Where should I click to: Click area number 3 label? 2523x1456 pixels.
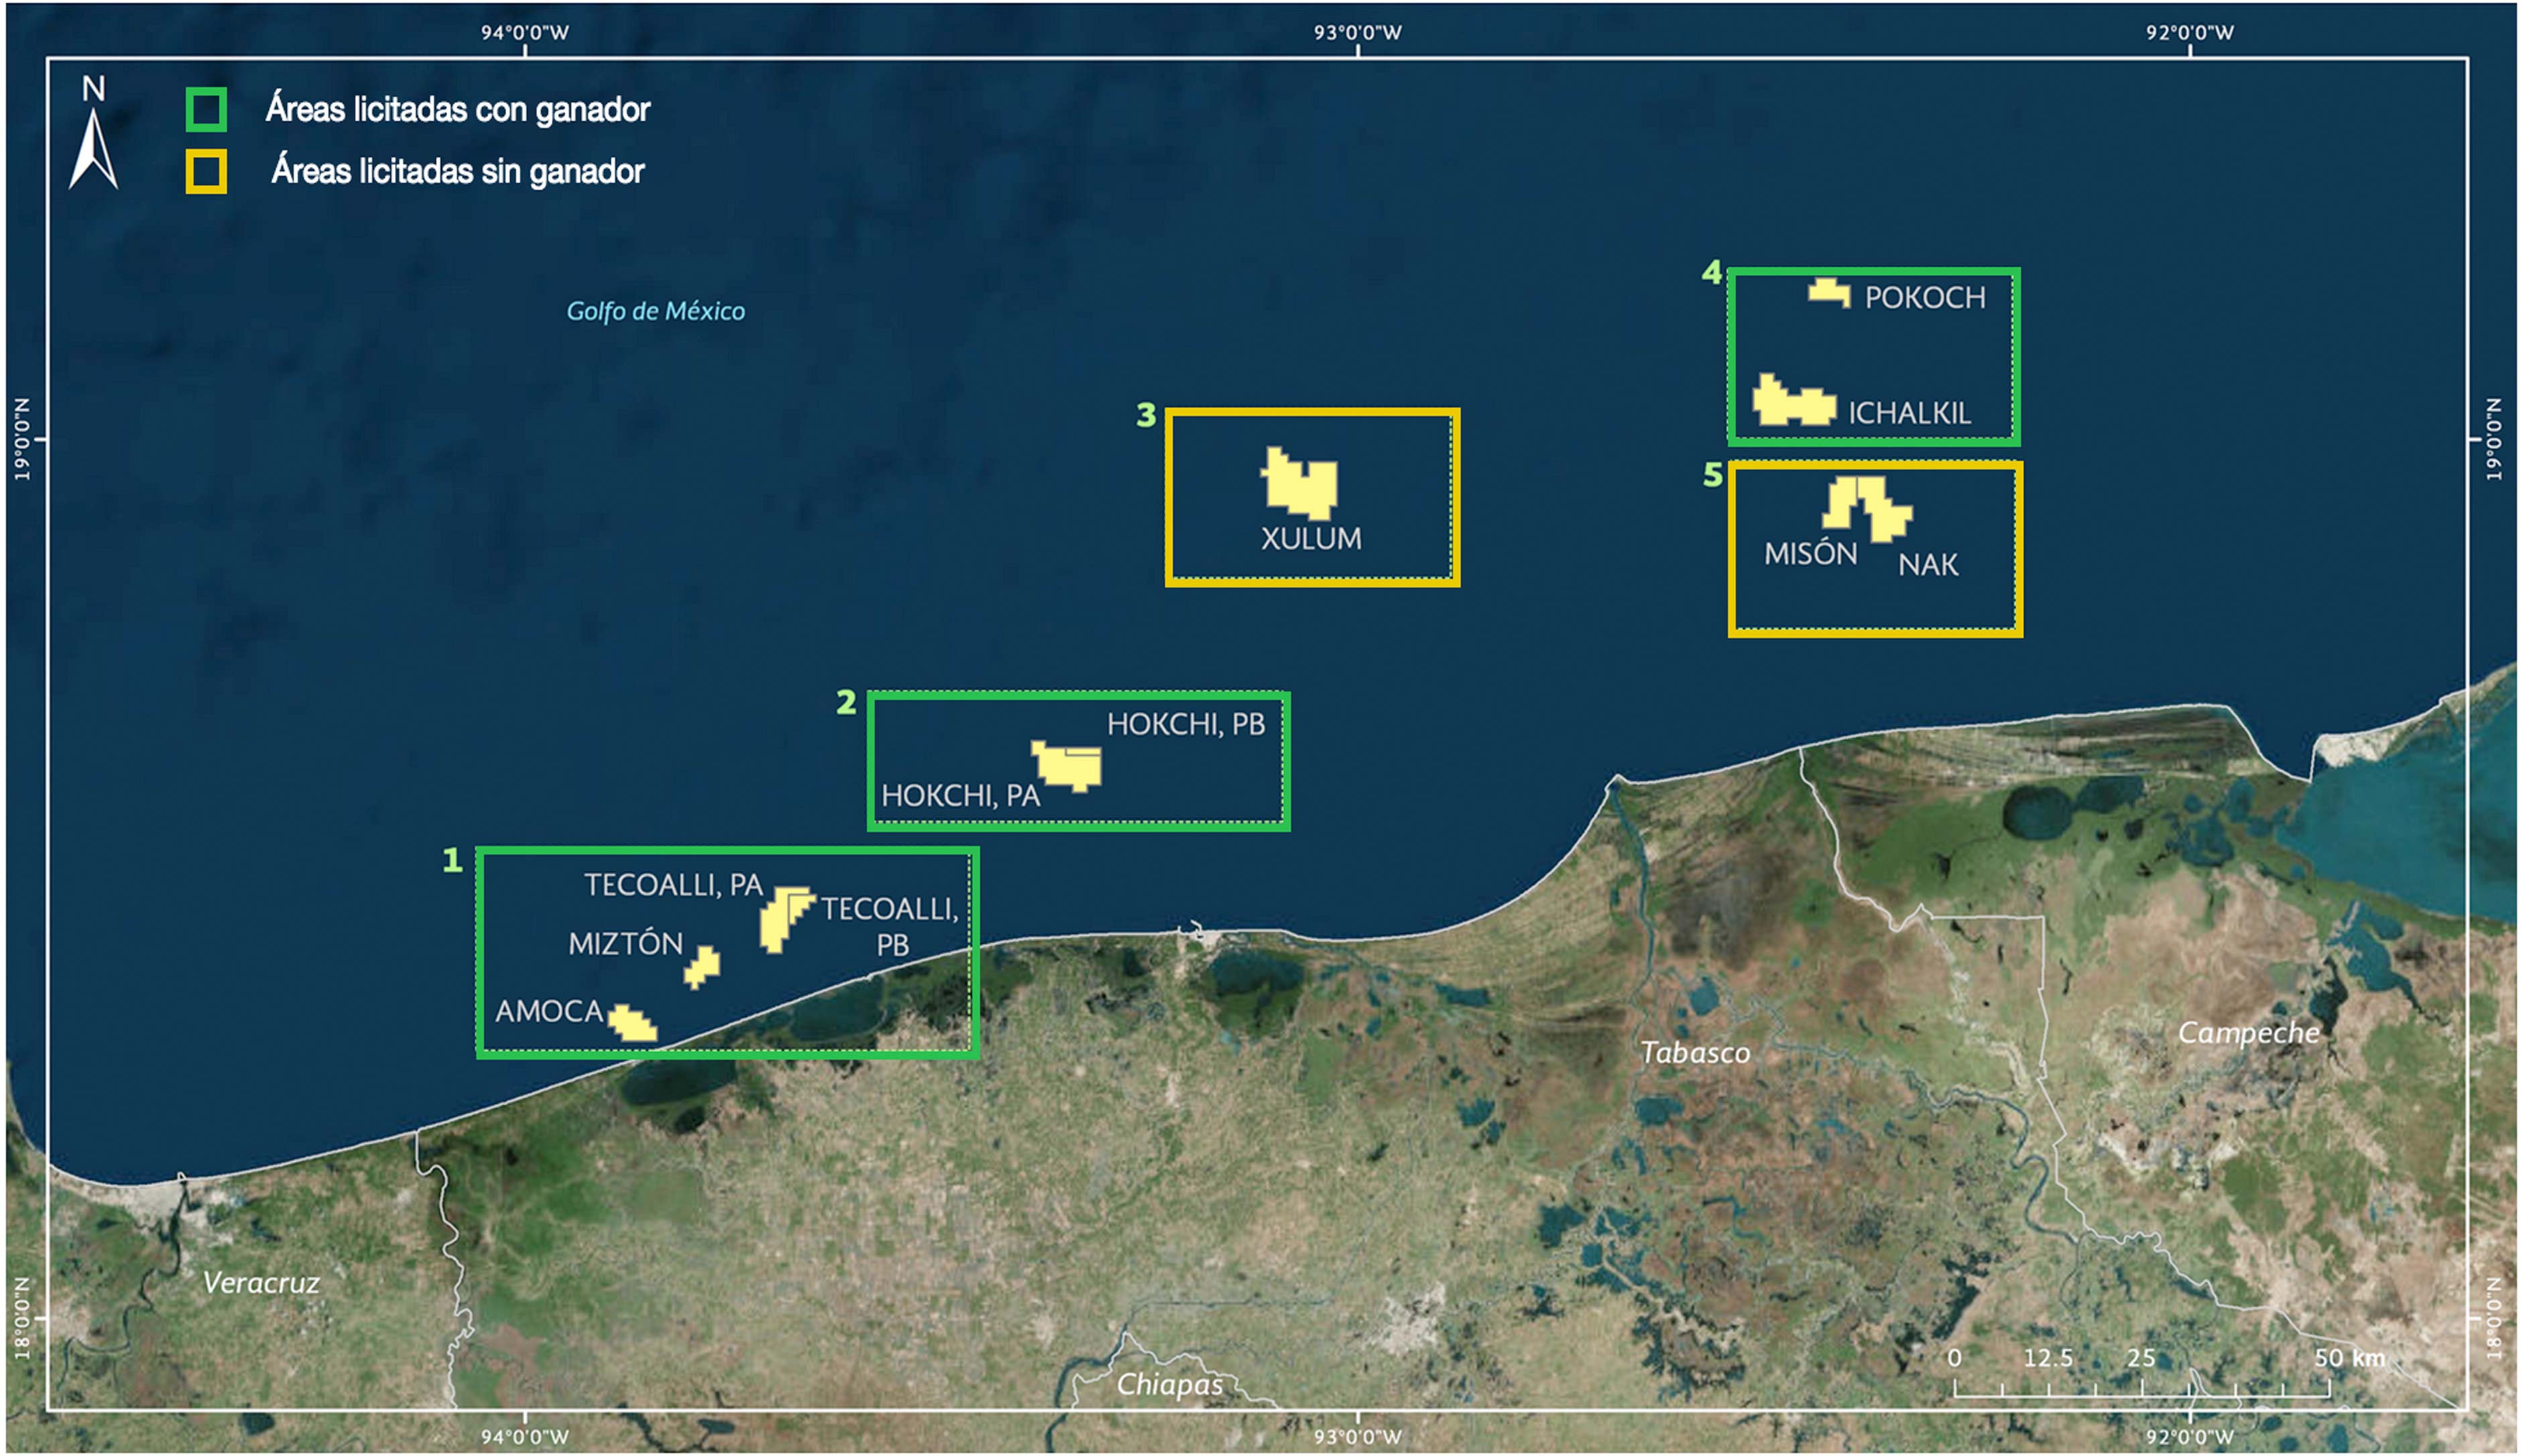tap(1146, 415)
